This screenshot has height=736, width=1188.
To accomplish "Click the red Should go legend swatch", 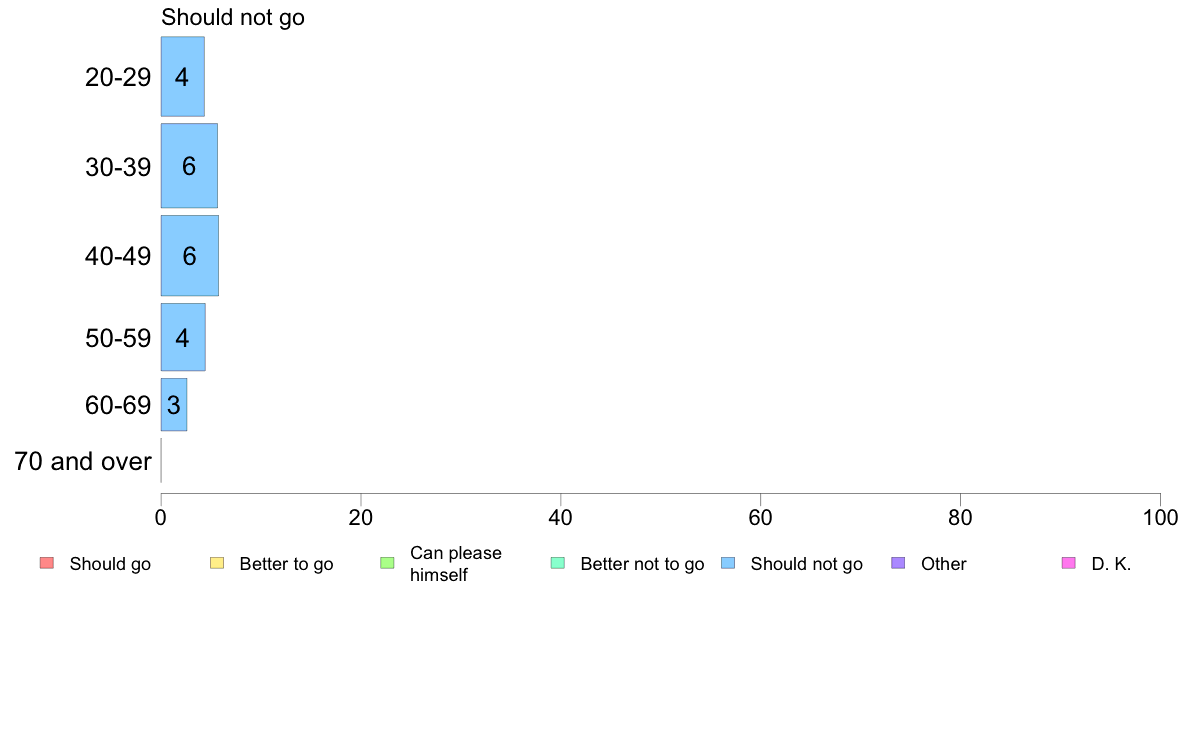I will point(47,563).
